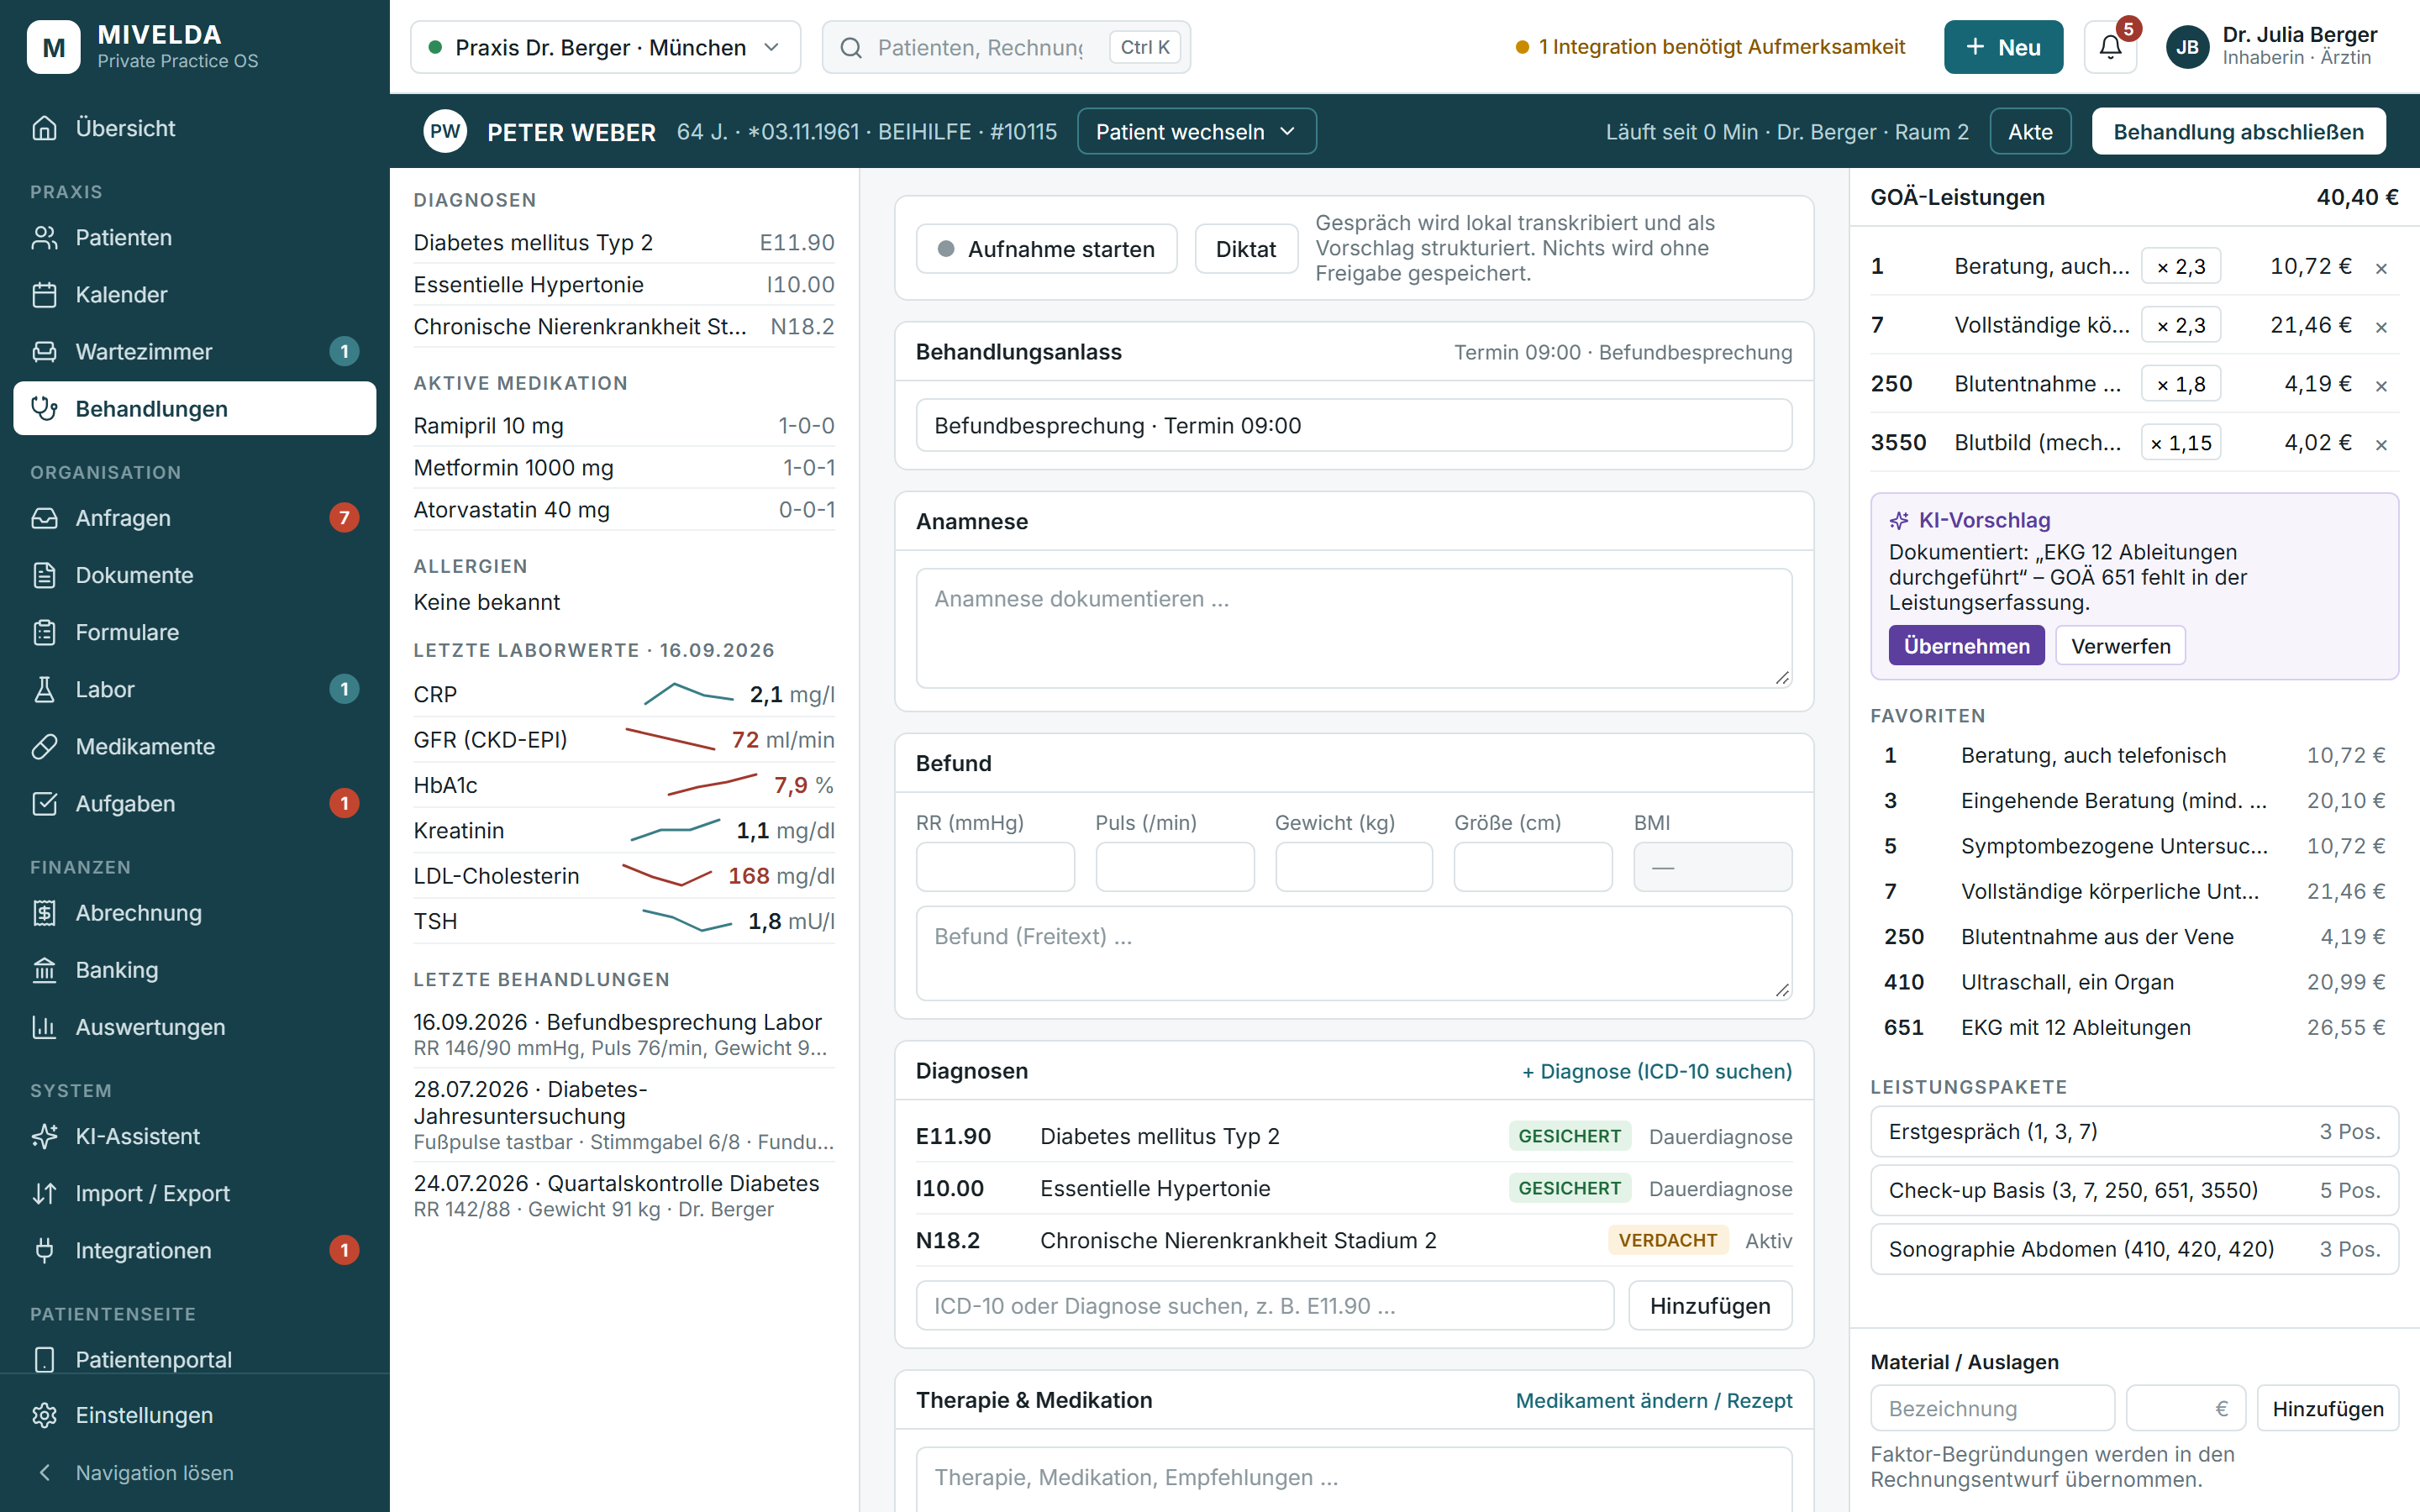
Task: Click the MIVELDA logo
Action: (54, 47)
